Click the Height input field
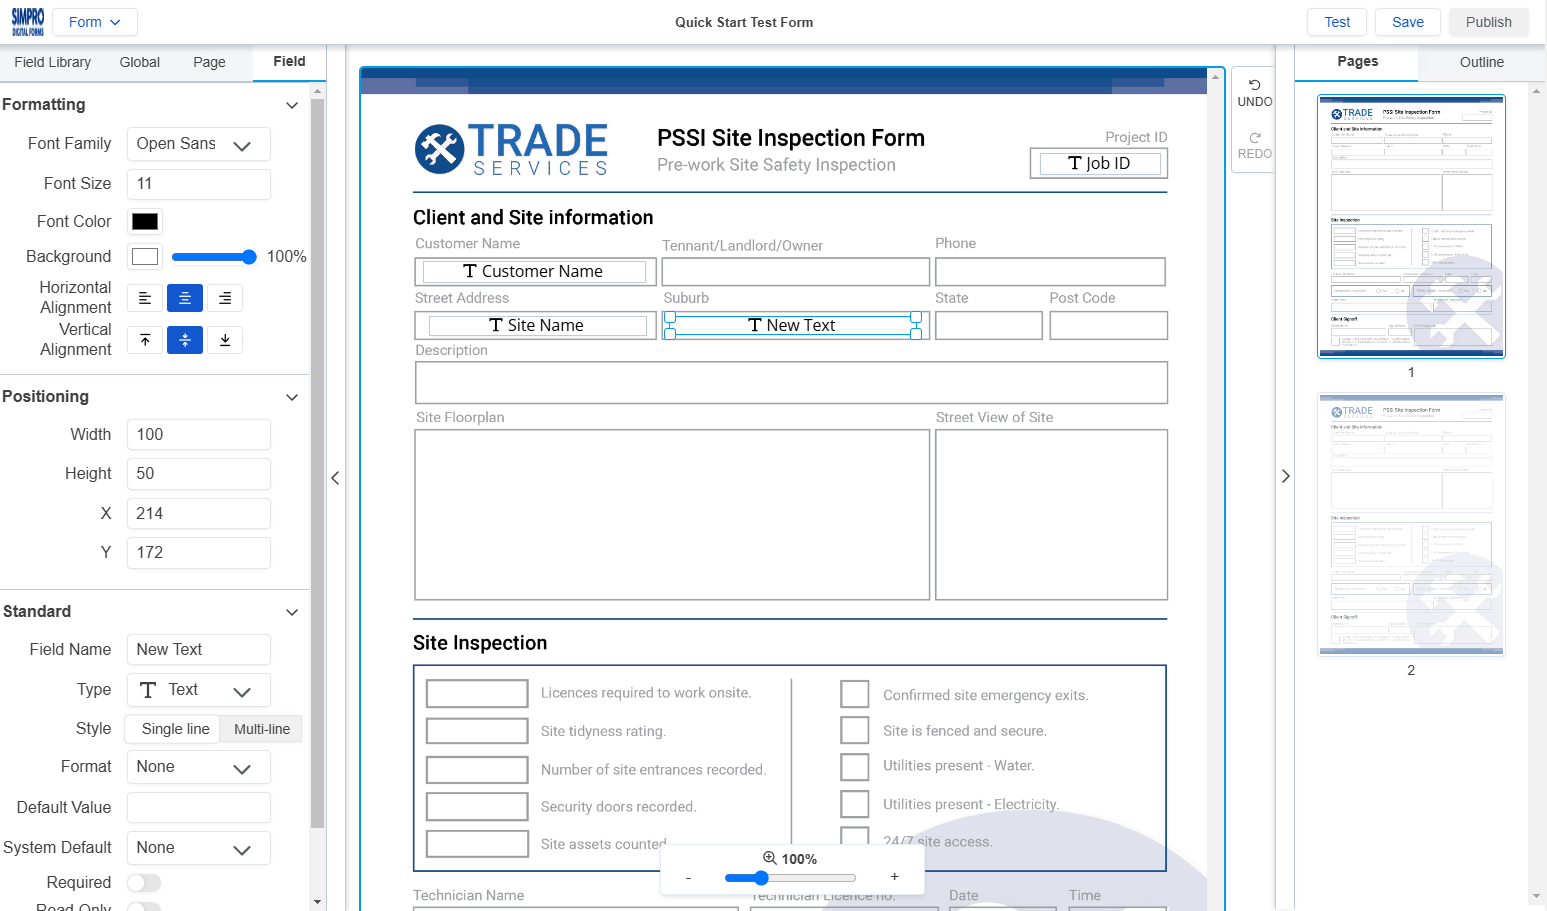1547x911 pixels. pyautogui.click(x=199, y=474)
